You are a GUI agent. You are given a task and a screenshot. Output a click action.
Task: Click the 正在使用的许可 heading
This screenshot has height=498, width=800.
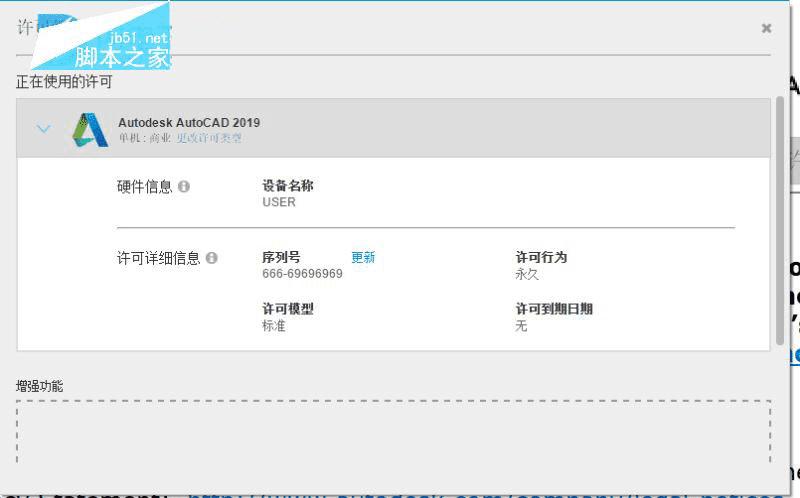point(64,82)
